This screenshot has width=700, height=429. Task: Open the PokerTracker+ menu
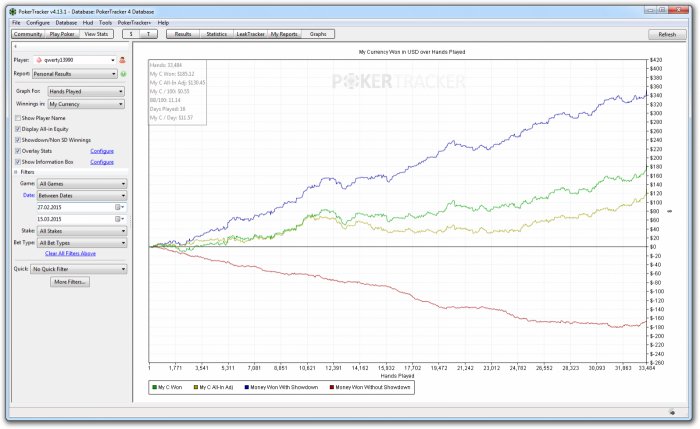point(134,23)
